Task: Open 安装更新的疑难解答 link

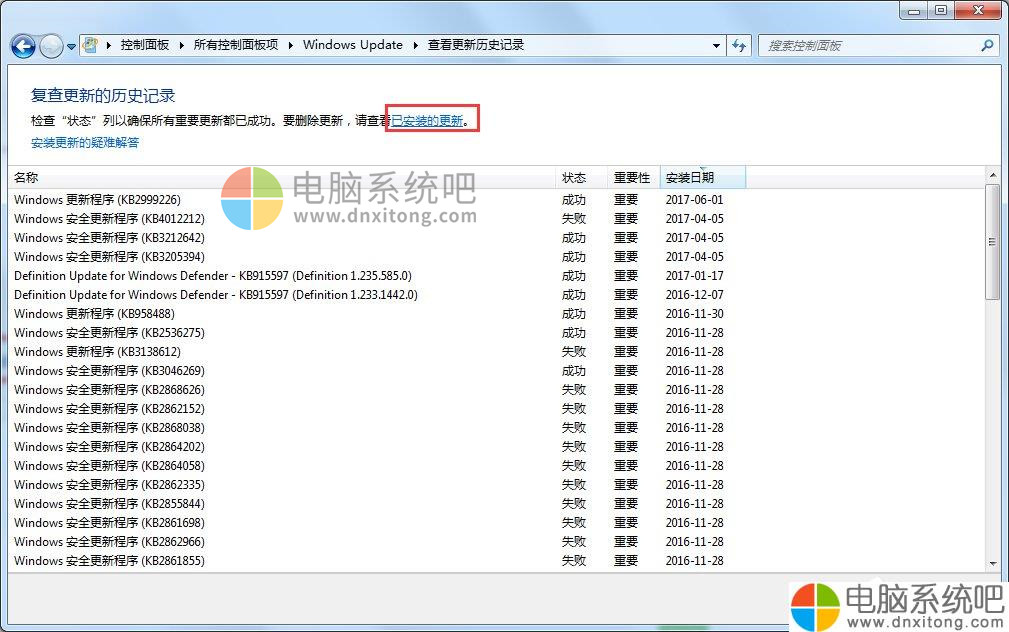Action: click(x=85, y=142)
